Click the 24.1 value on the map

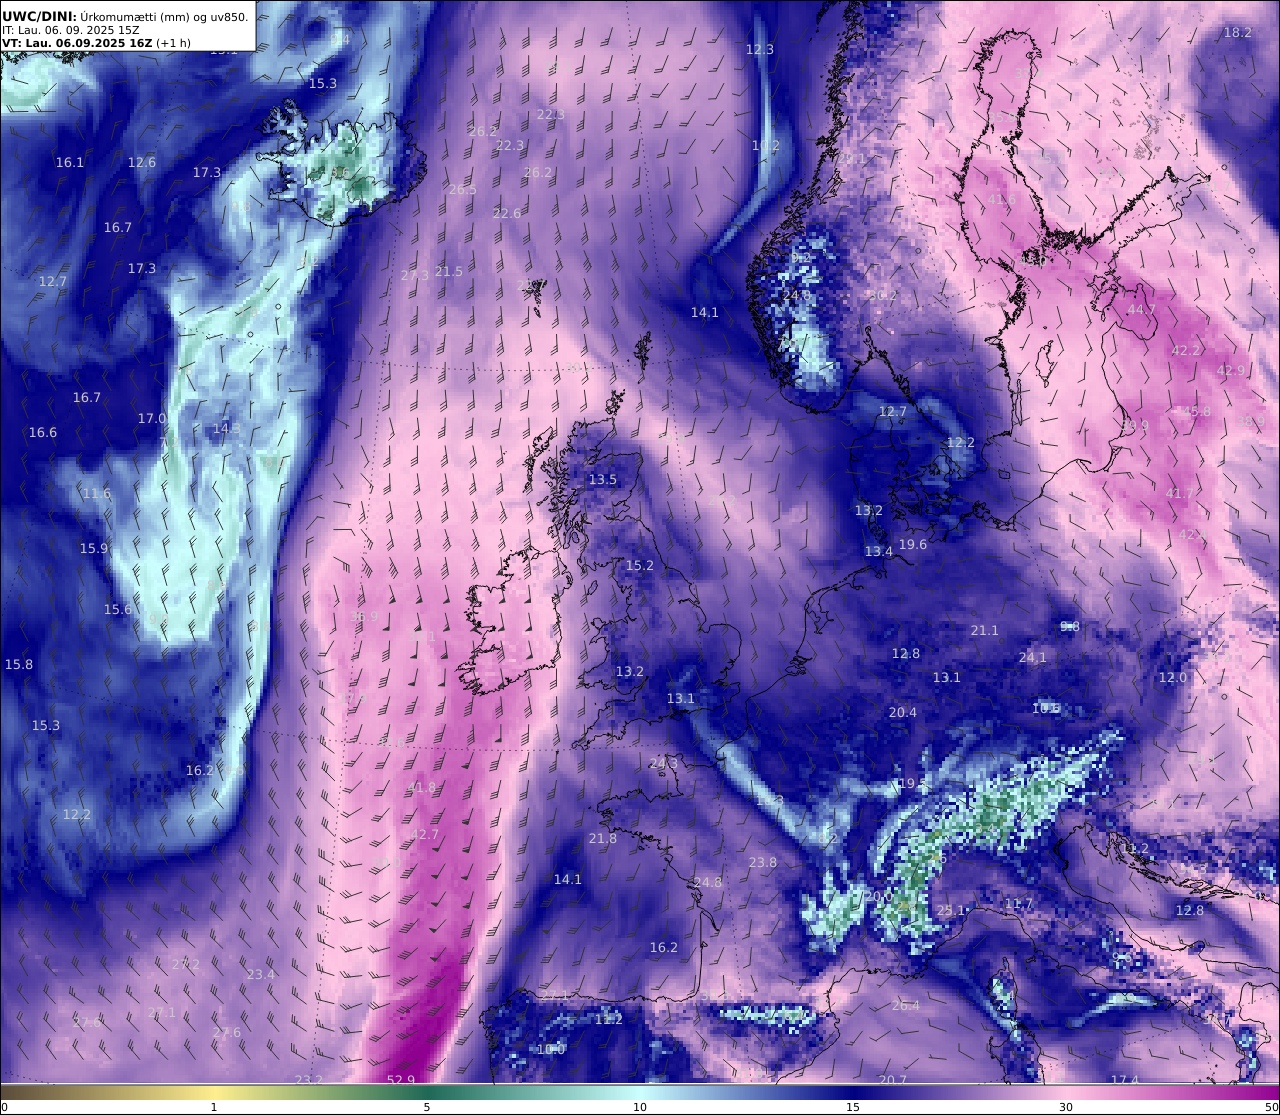pos(1033,657)
